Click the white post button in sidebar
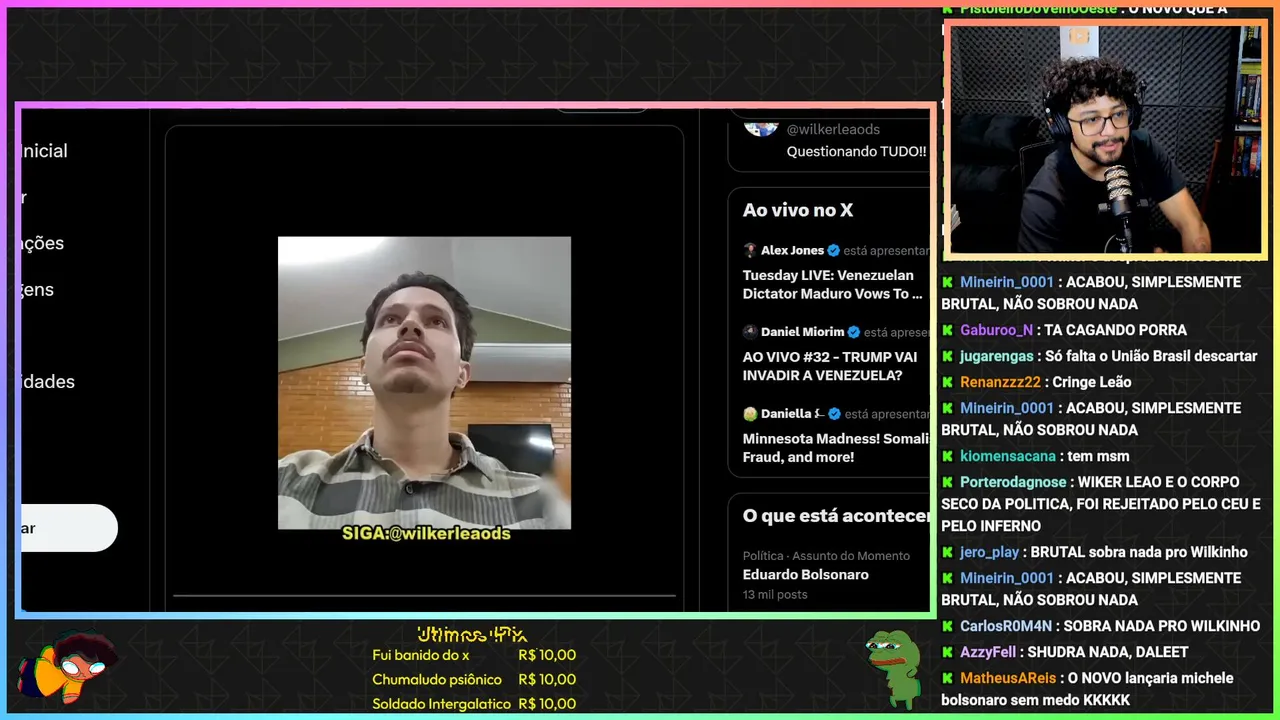 pos(69,528)
